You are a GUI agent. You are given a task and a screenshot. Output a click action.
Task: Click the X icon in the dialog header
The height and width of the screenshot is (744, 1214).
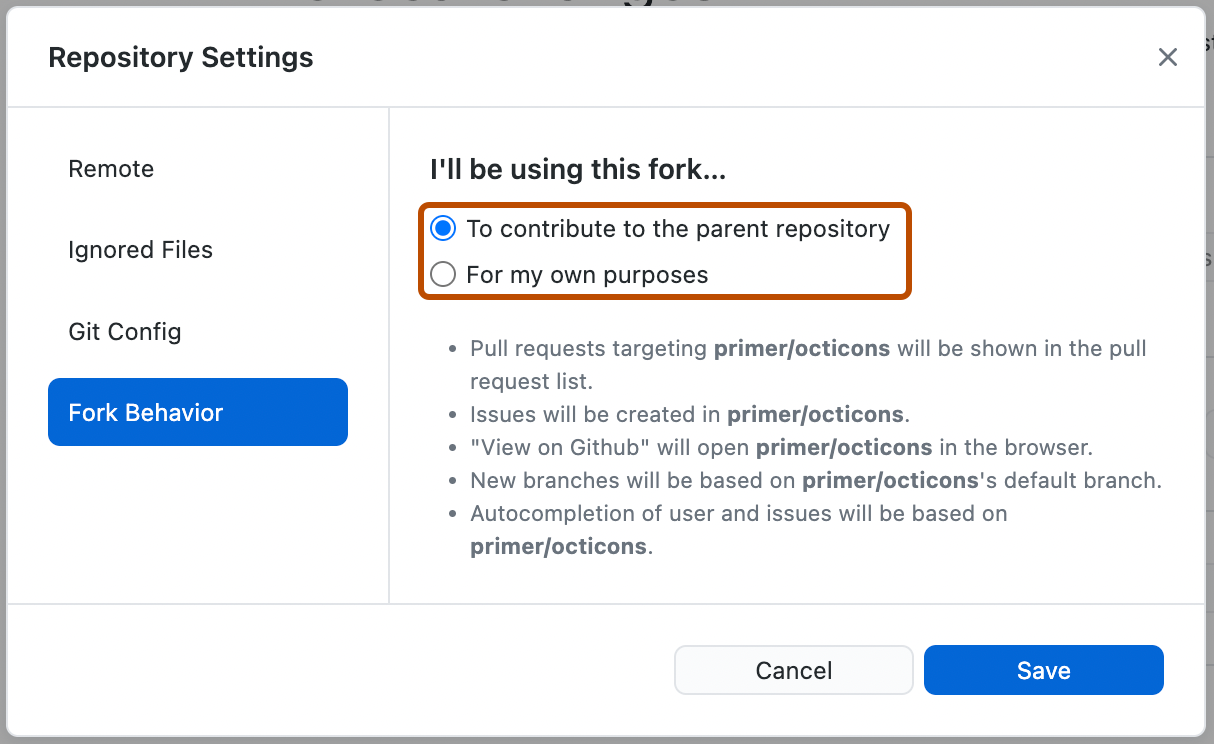pyautogui.click(x=1167, y=57)
